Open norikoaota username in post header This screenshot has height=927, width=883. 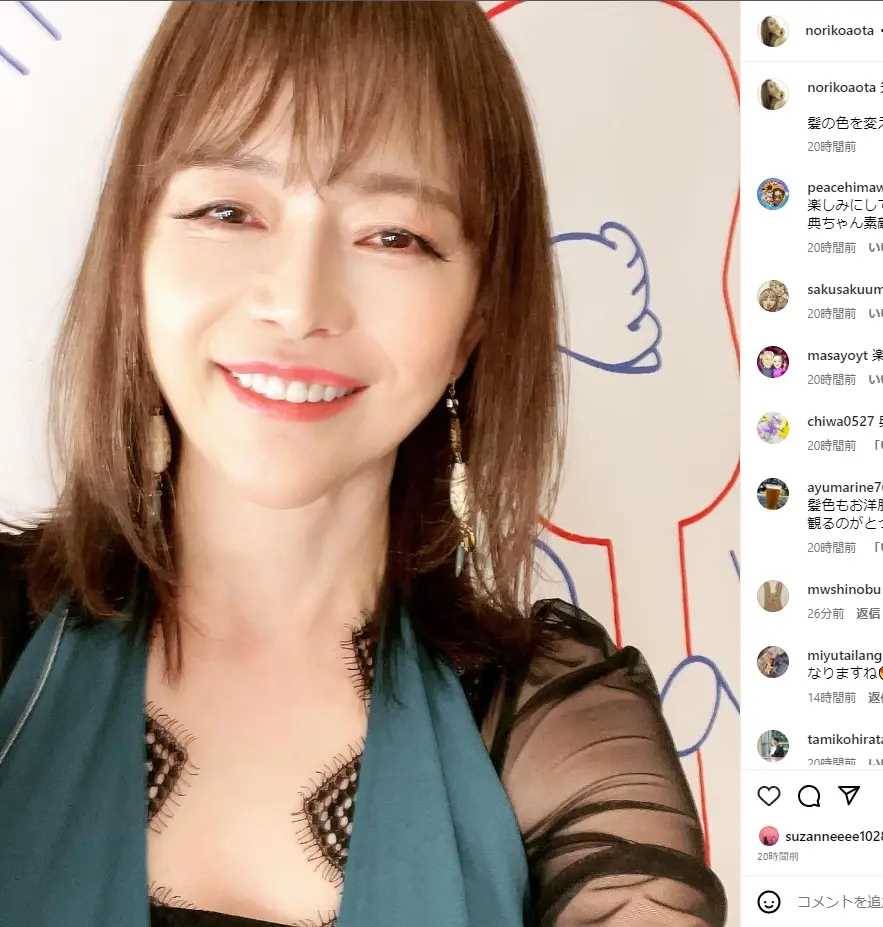(839, 31)
